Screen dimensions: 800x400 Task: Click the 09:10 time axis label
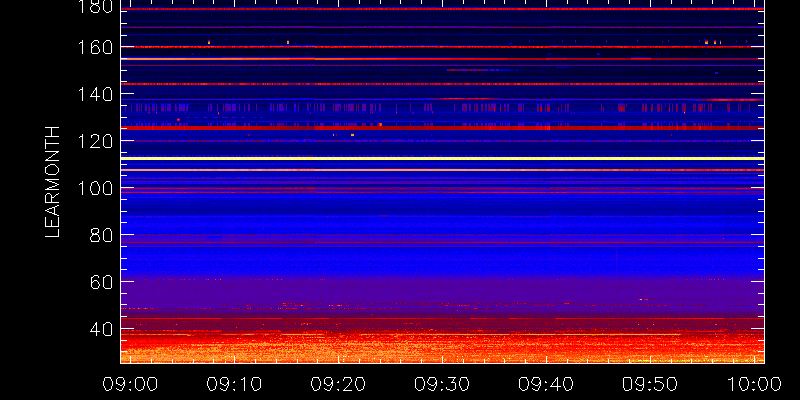(234, 384)
